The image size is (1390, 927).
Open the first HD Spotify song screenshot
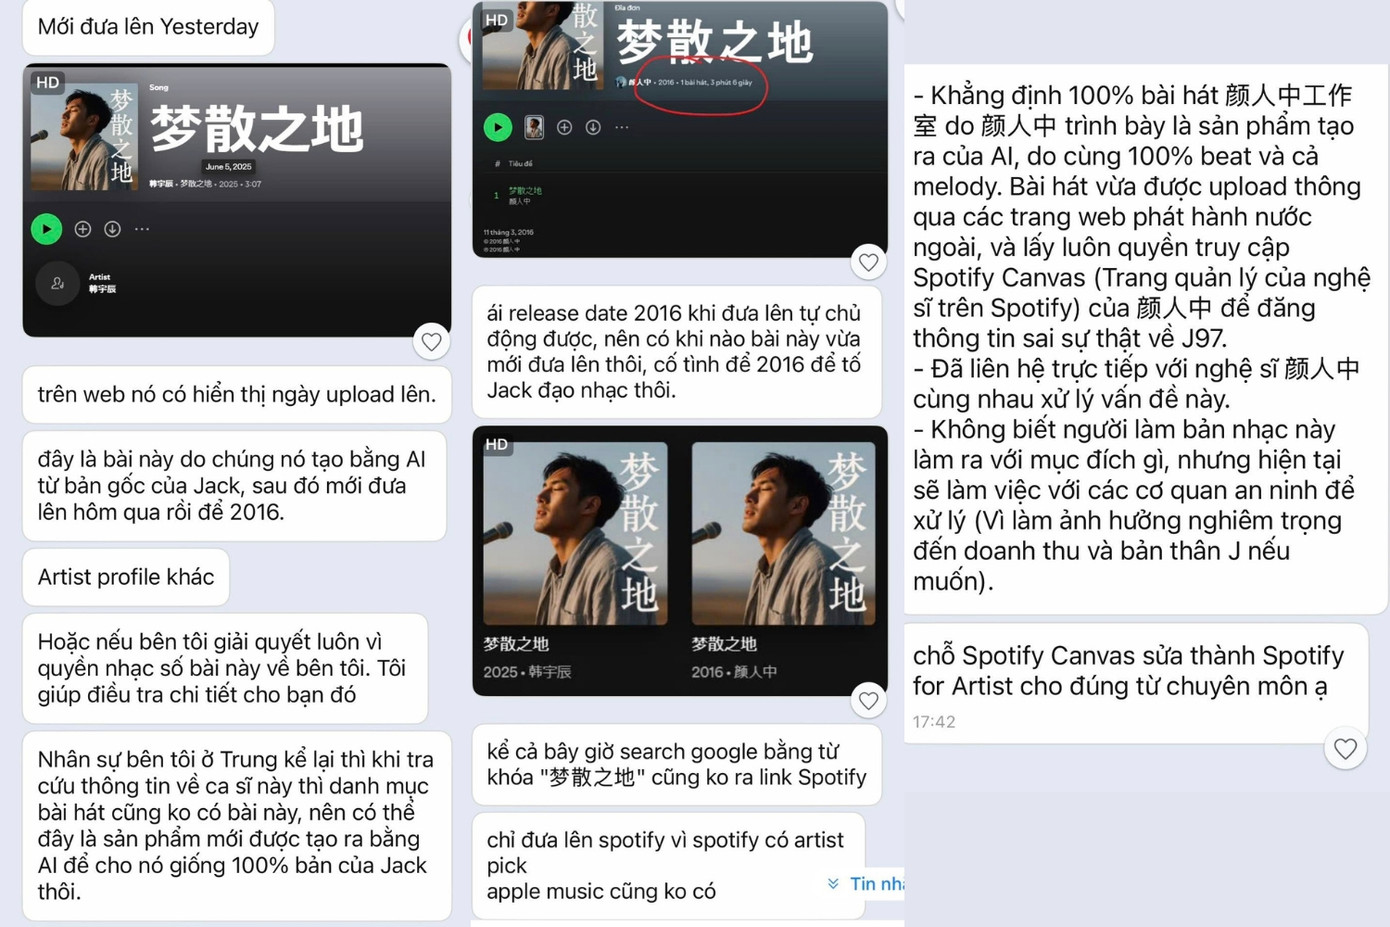point(237,200)
